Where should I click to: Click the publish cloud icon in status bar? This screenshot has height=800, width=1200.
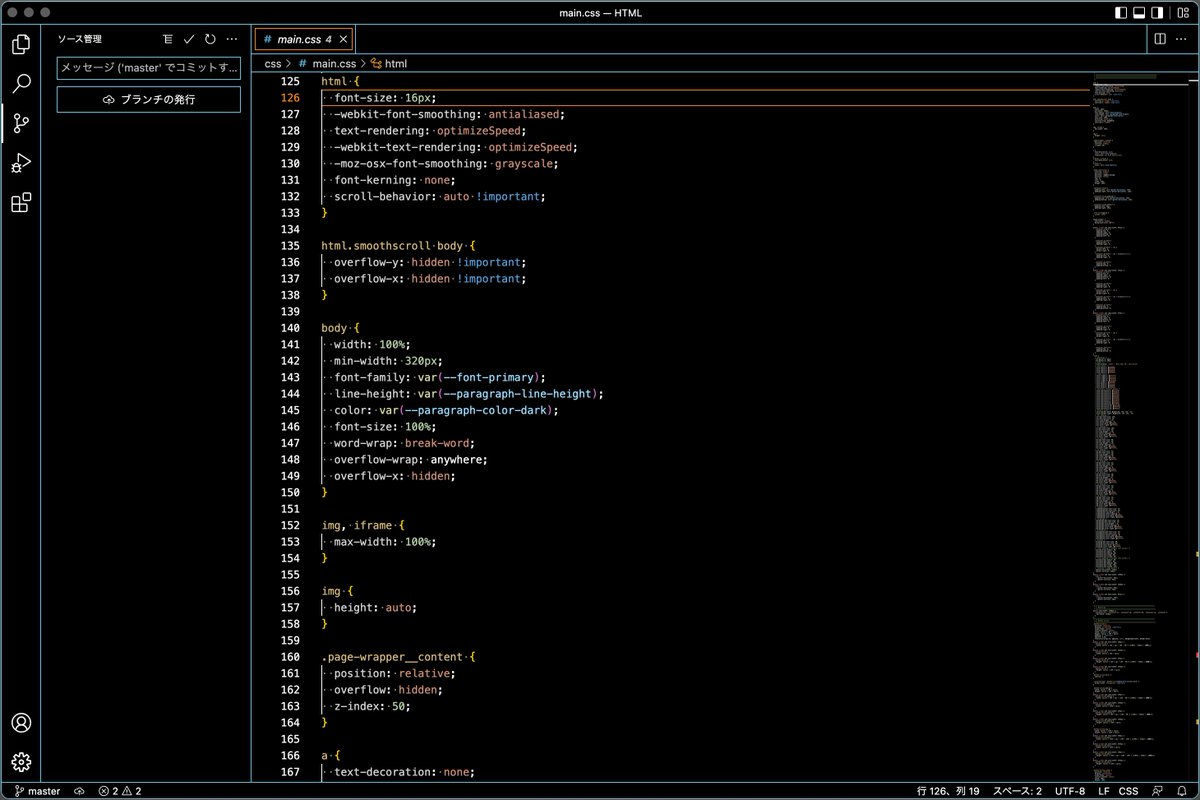[x=80, y=791]
